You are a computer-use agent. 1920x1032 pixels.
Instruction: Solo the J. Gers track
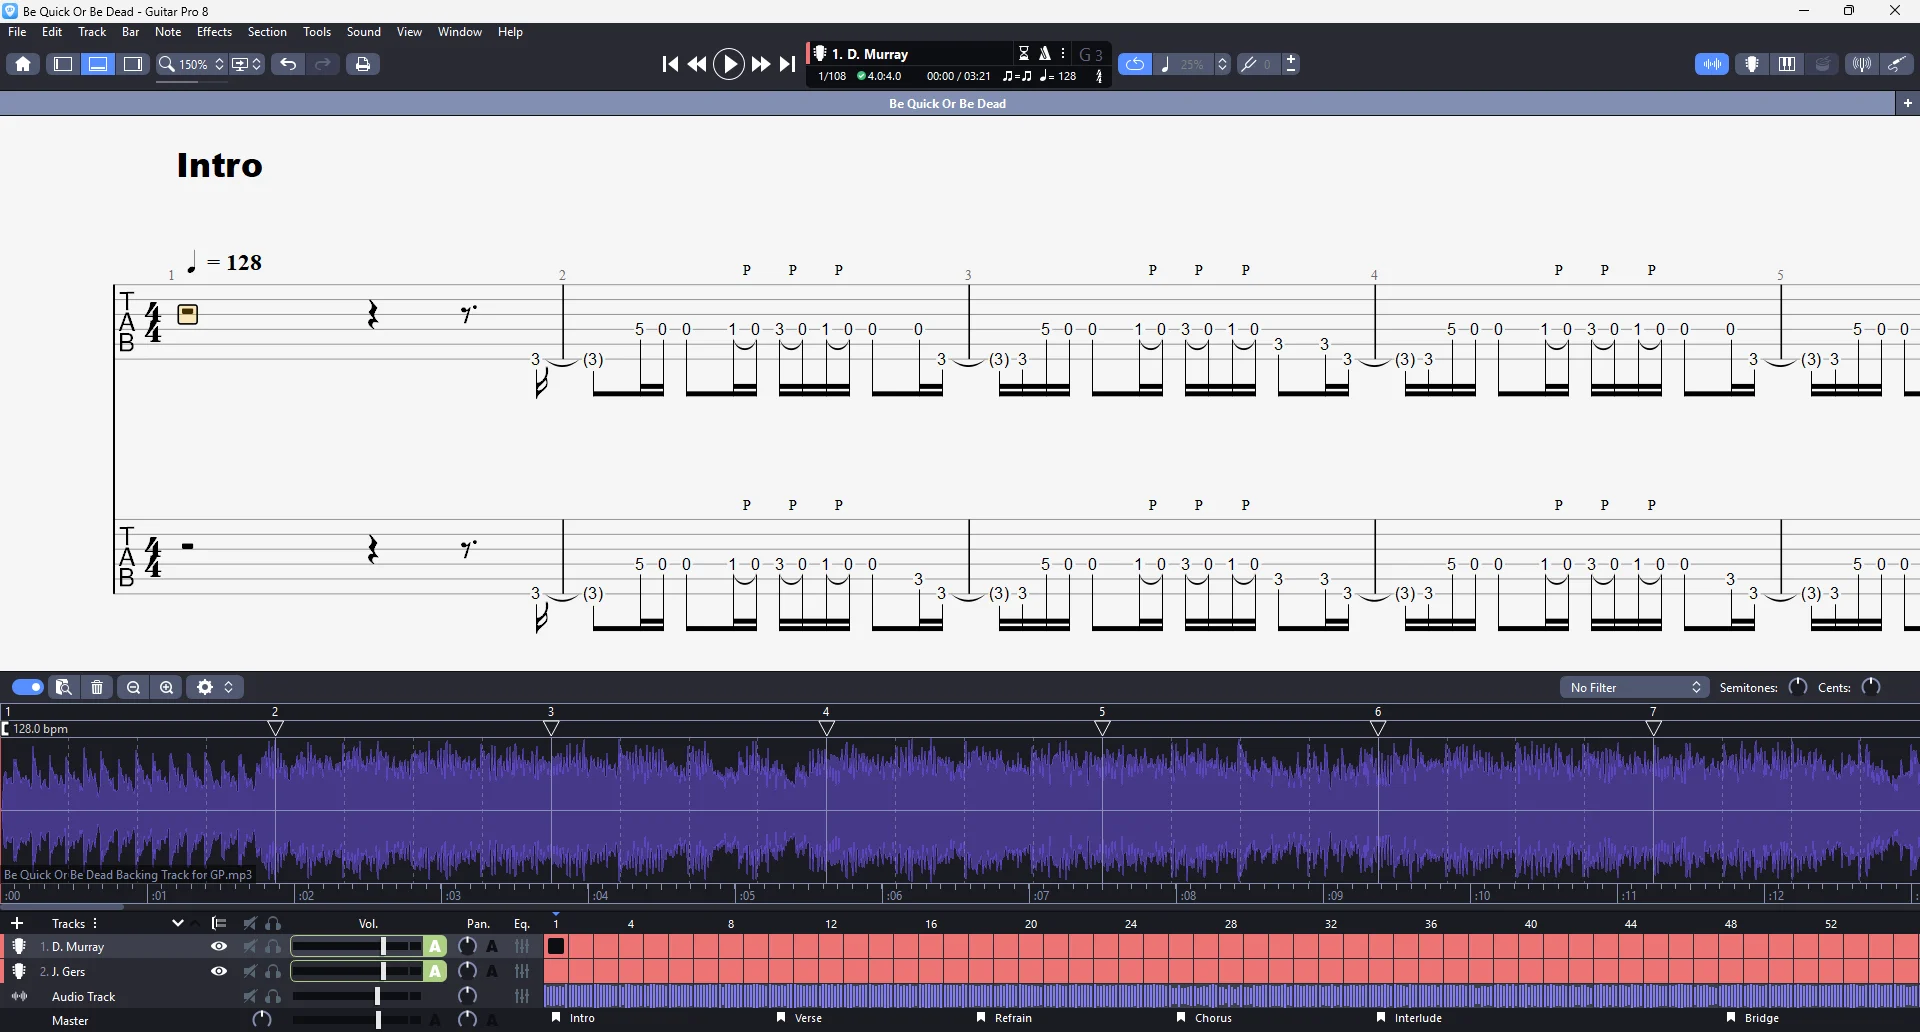(273, 971)
